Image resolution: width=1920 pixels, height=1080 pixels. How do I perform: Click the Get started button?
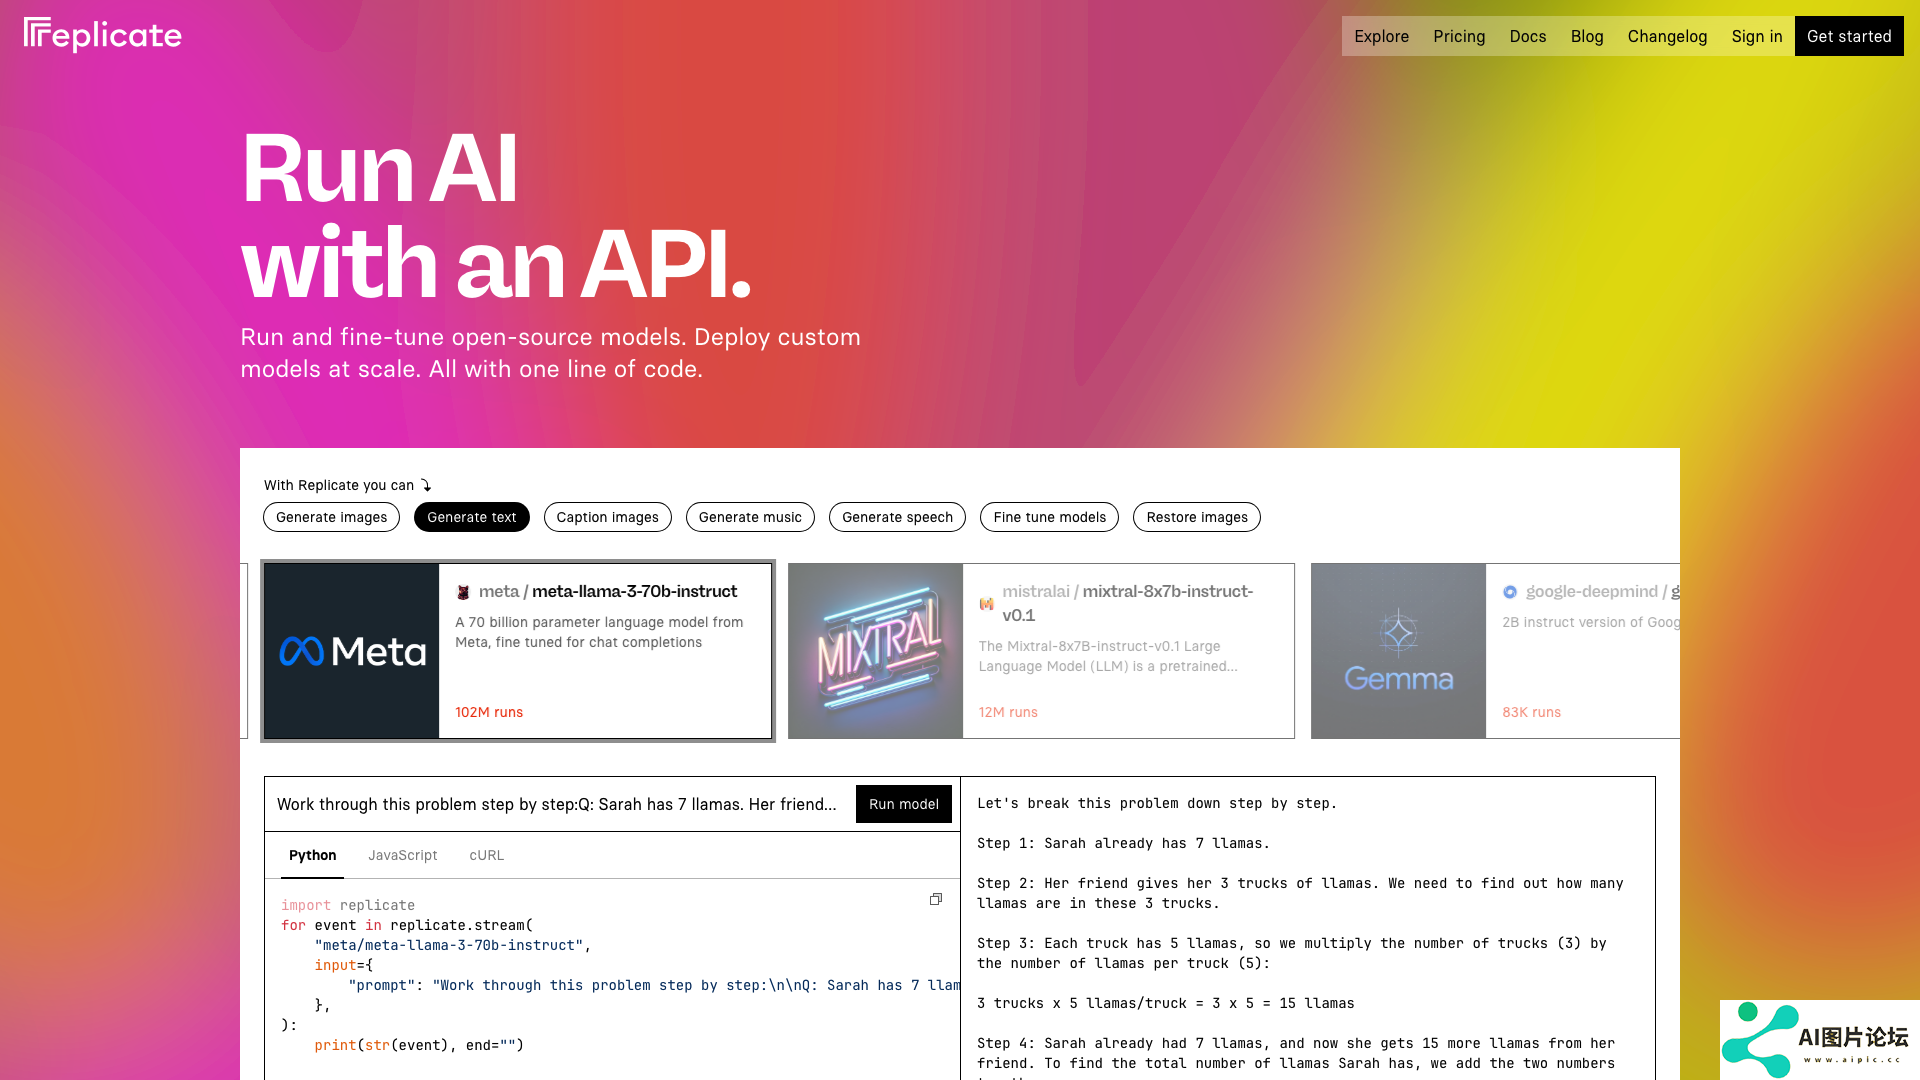click(1849, 36)
